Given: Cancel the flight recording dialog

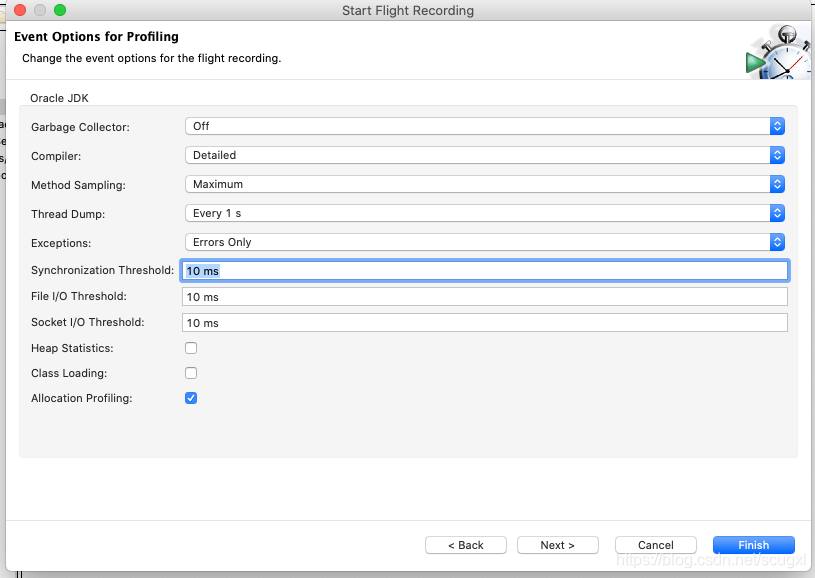Looking at the screenshot, I should click(655, 545).
